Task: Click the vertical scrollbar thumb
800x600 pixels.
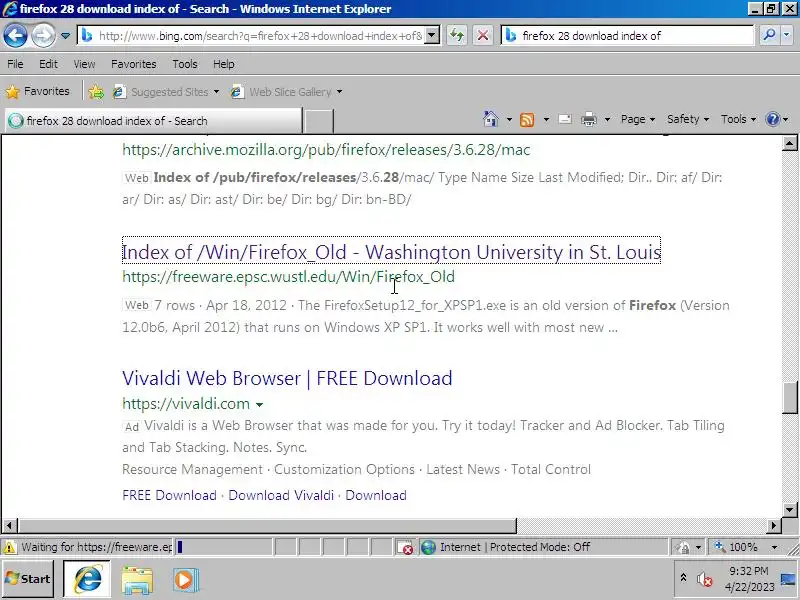Action: pos(790,397)
